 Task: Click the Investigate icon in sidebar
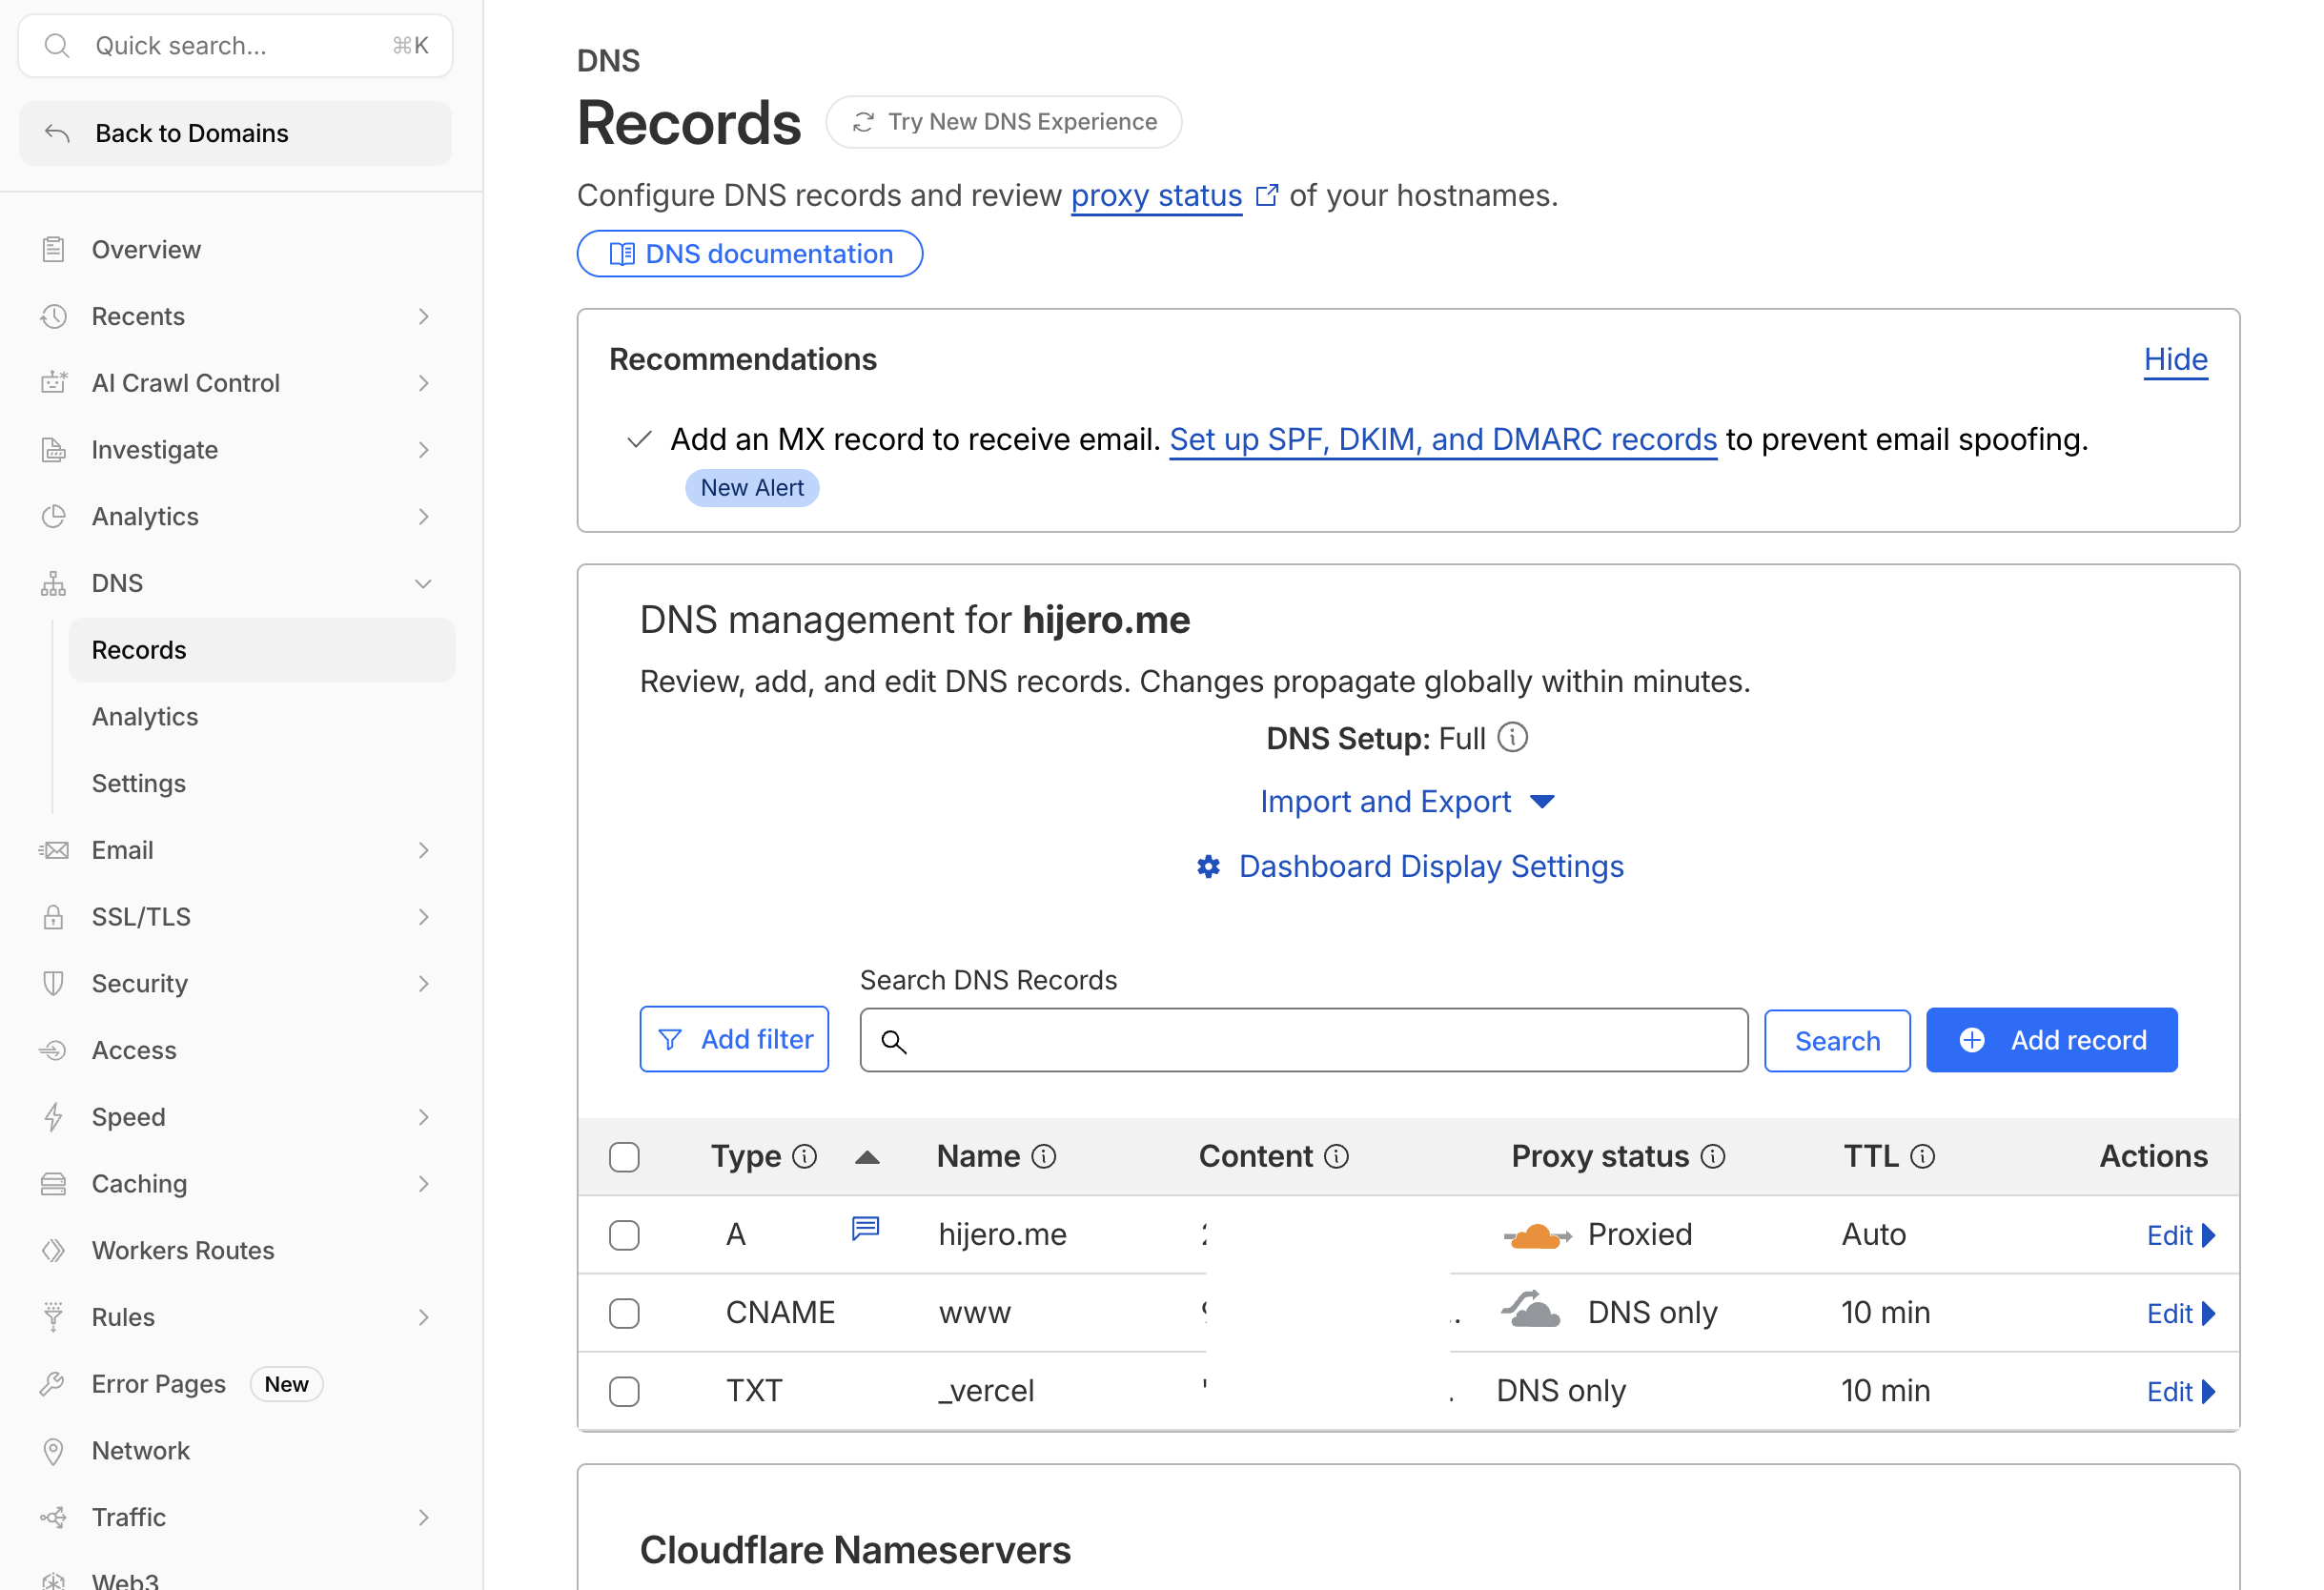point(54,450)
